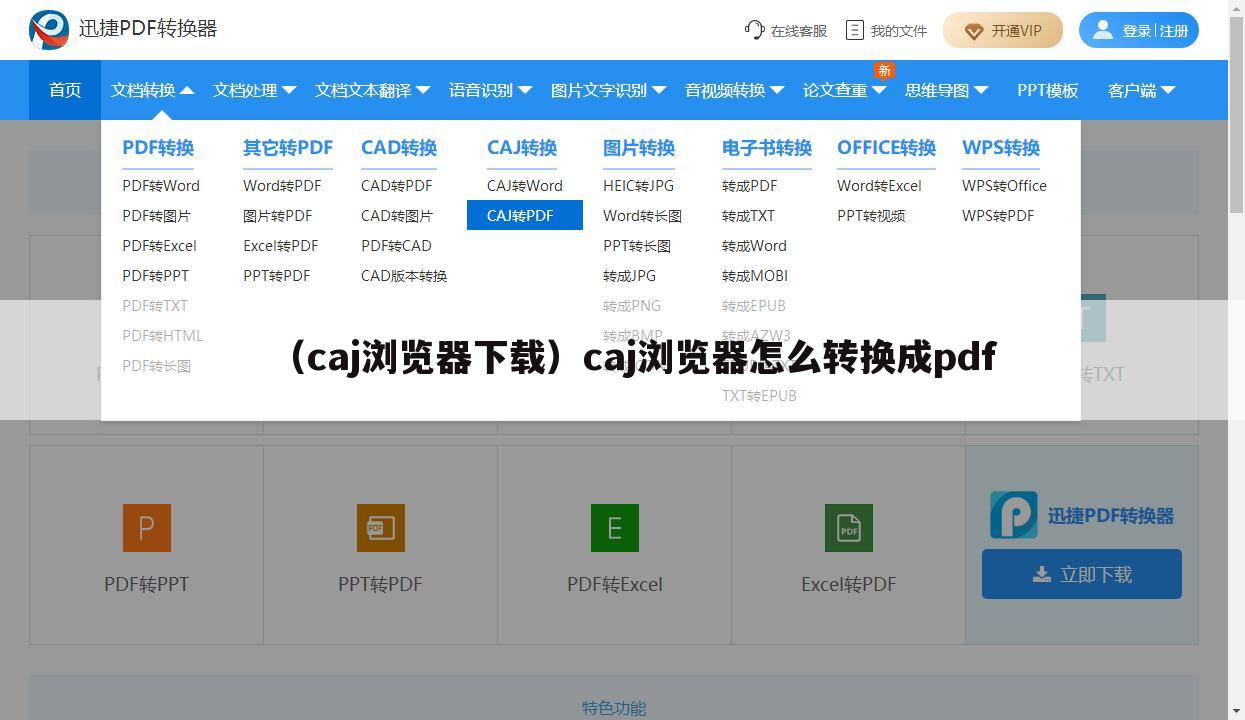Expand the 图片文字识别 dropdown

pyautogui.click(x=659, y=90)
